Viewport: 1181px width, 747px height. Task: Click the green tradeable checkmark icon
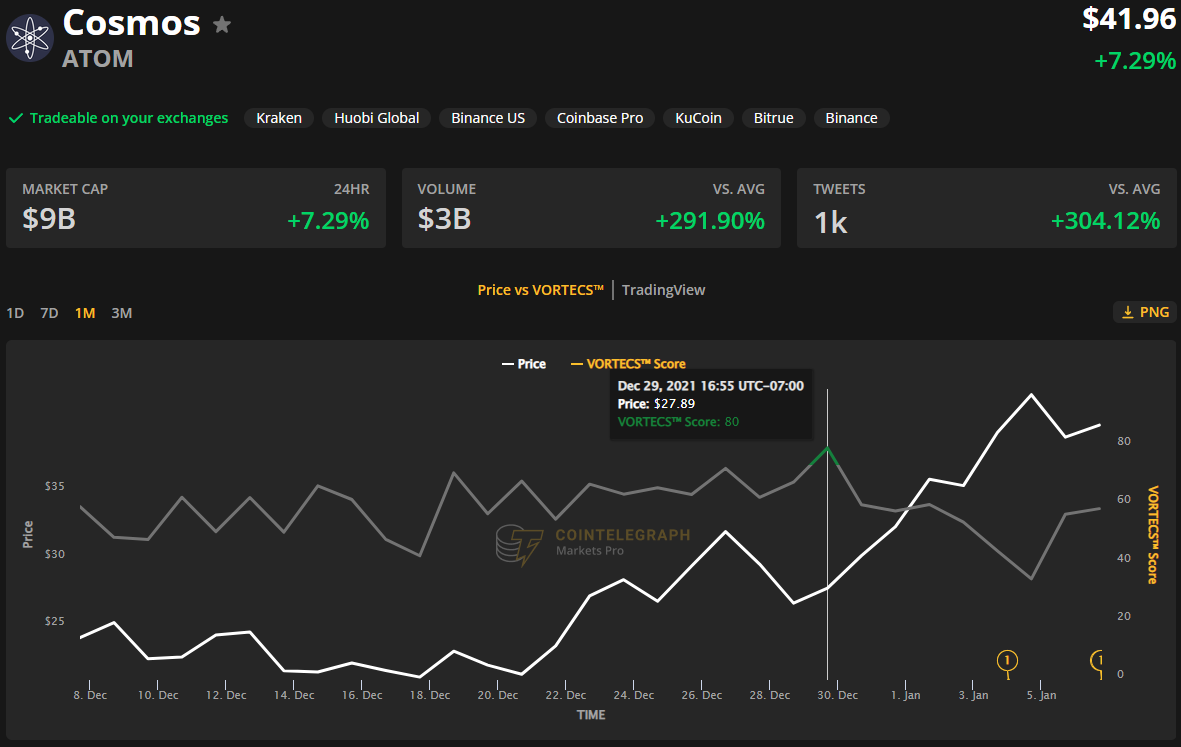point(15,118)
